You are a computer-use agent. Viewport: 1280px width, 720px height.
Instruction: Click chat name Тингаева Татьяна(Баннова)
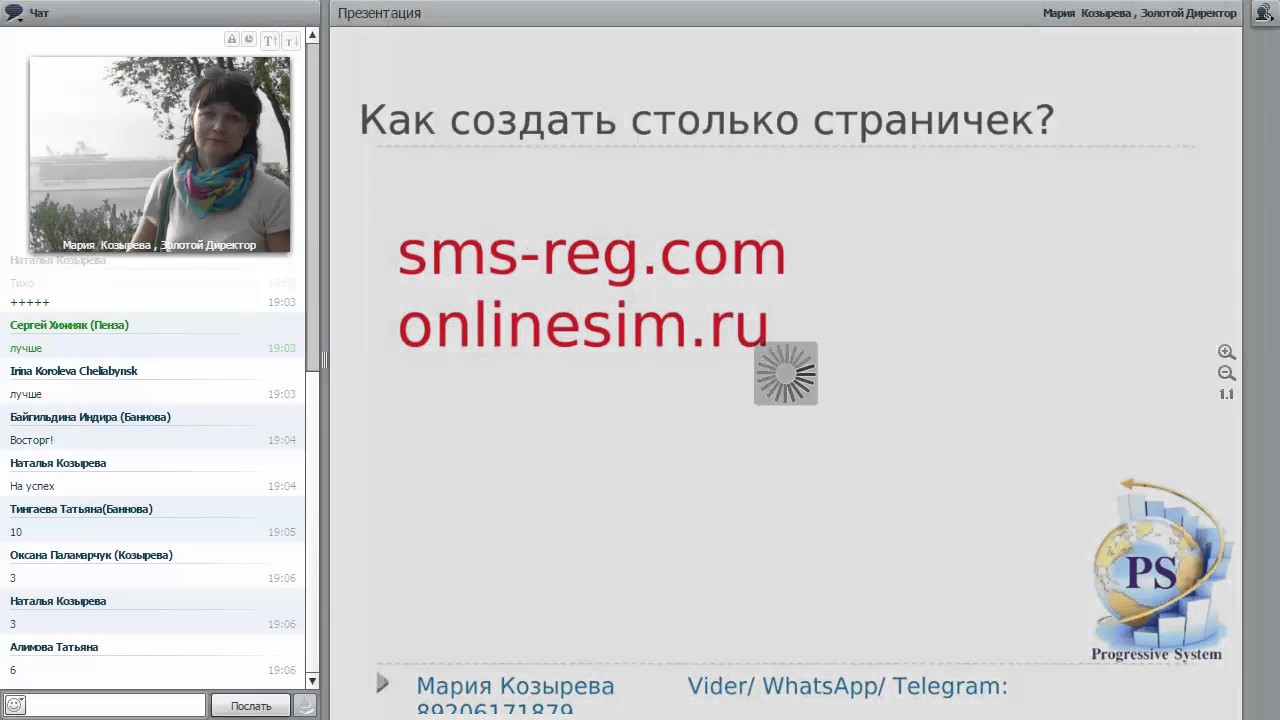[81, 509]
